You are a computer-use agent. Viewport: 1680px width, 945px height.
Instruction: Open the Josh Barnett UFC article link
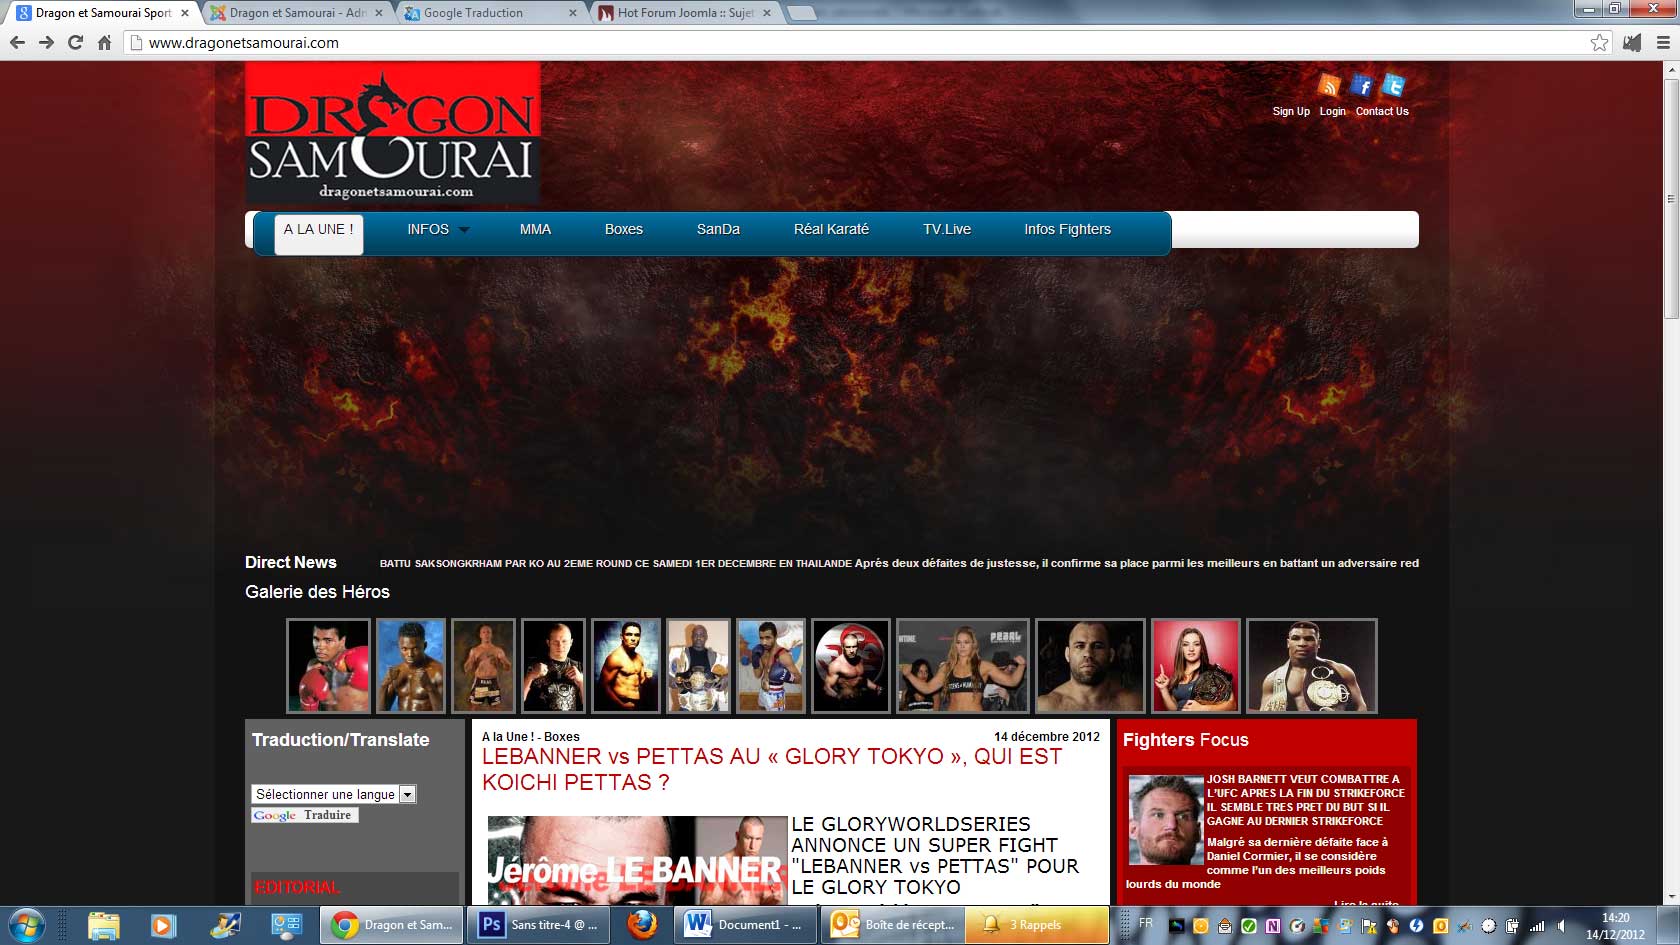pos(1305,800)
